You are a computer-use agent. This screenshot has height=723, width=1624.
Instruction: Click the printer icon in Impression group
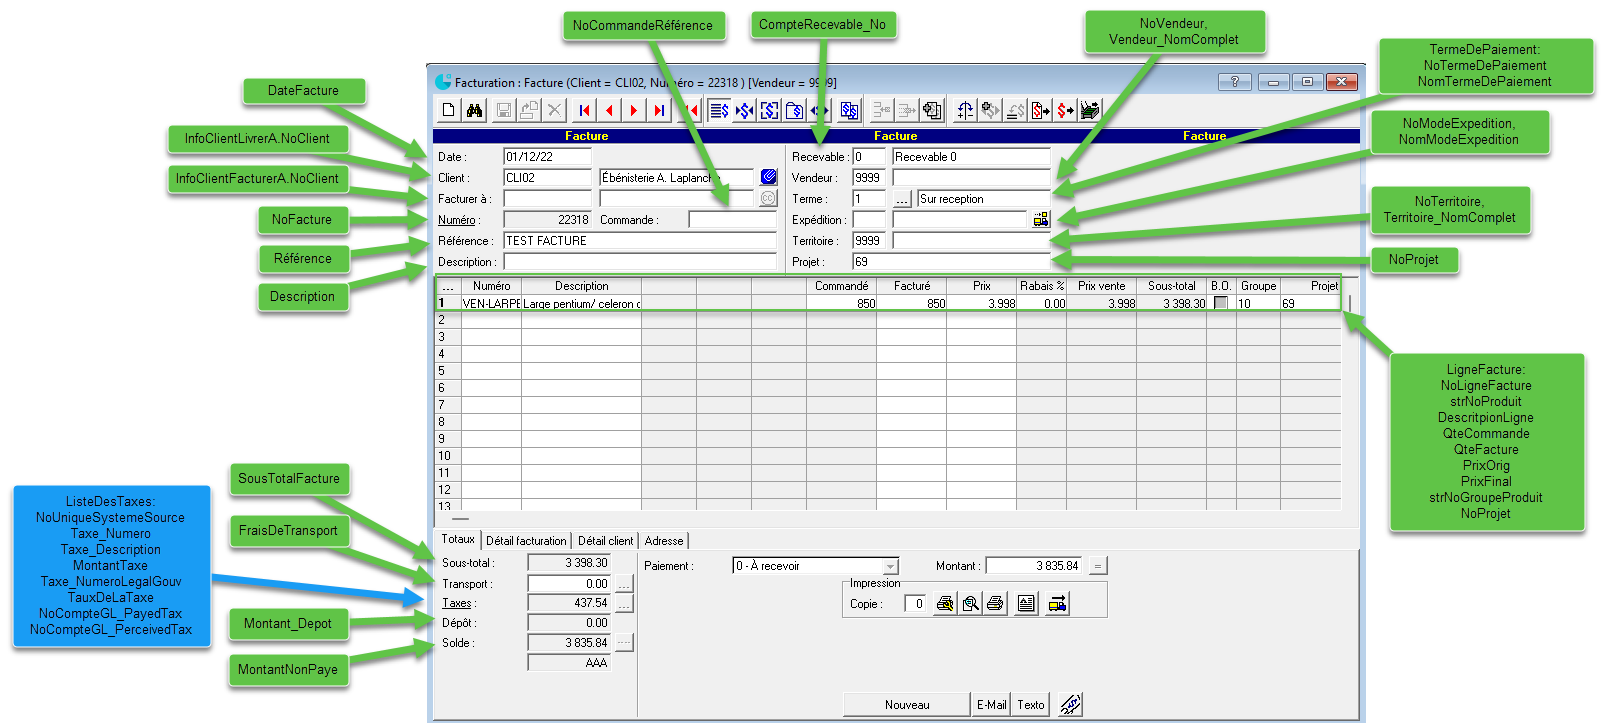995,604
